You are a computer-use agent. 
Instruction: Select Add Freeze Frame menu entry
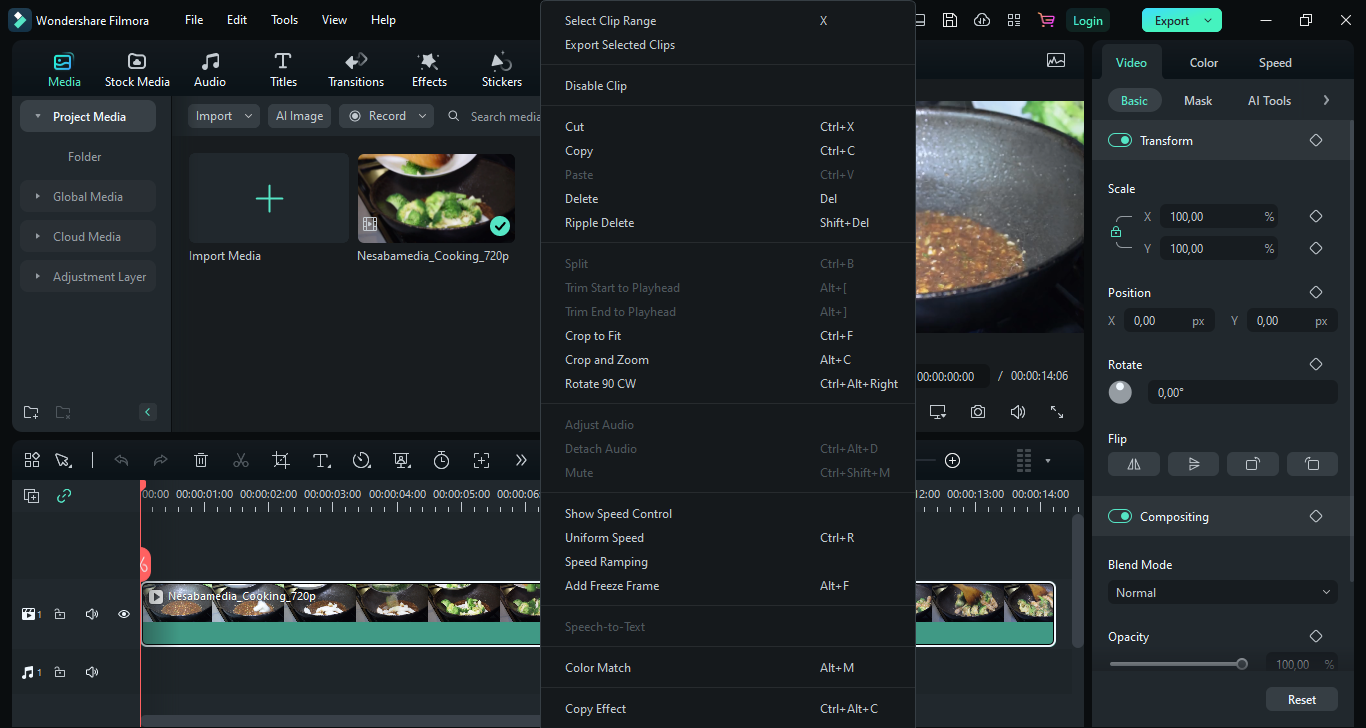point(611,586)
